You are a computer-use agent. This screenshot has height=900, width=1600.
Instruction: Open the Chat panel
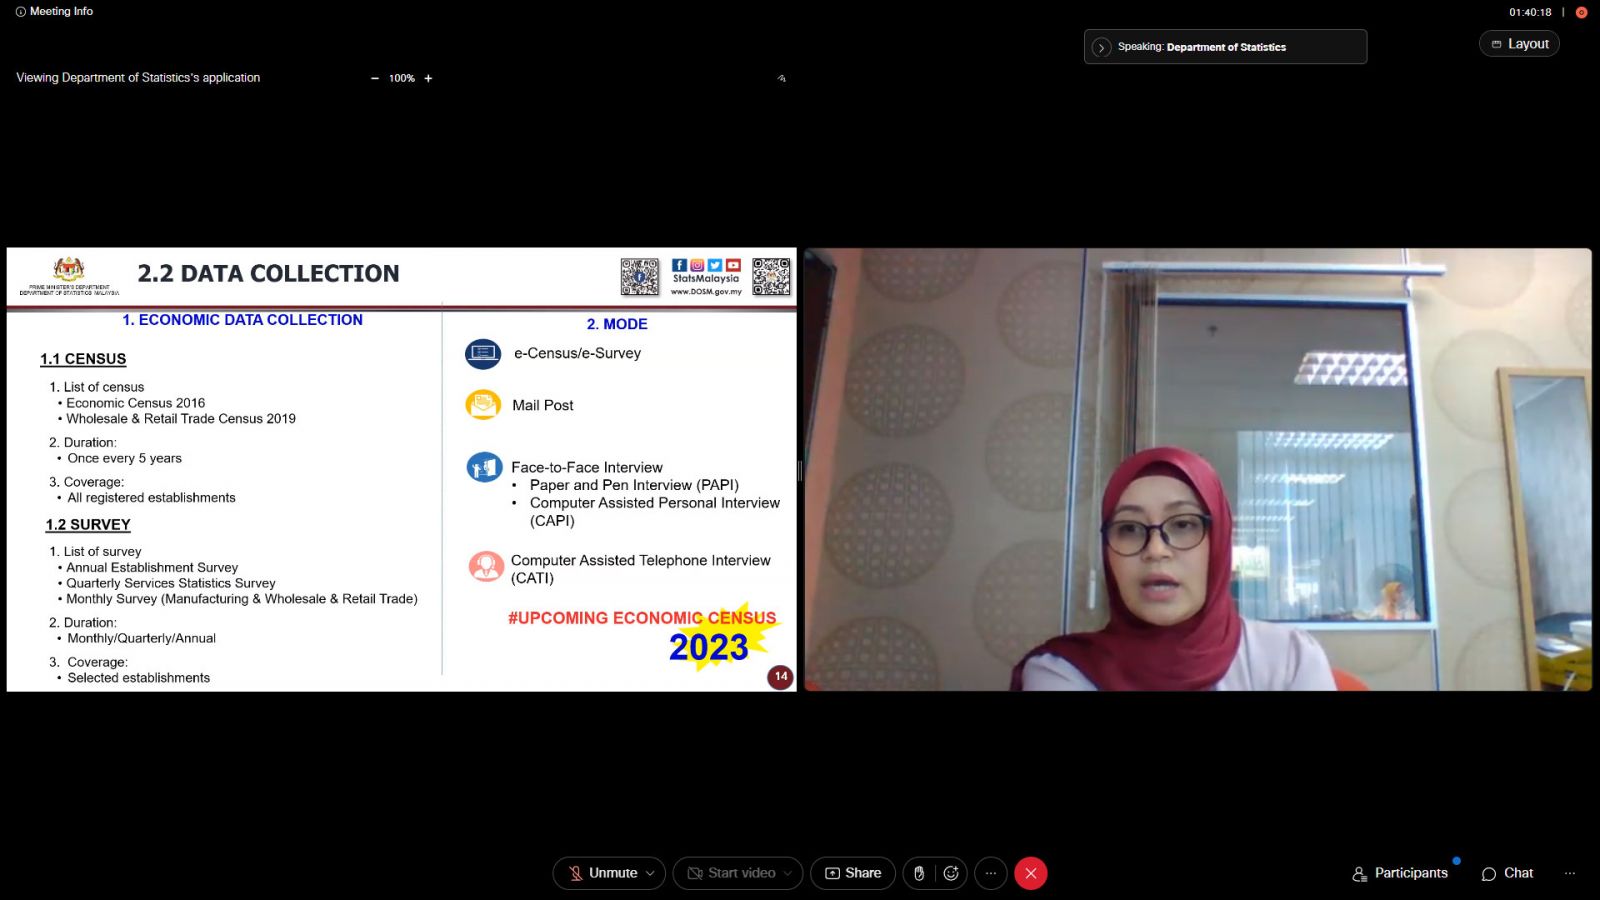point(1507,873)
